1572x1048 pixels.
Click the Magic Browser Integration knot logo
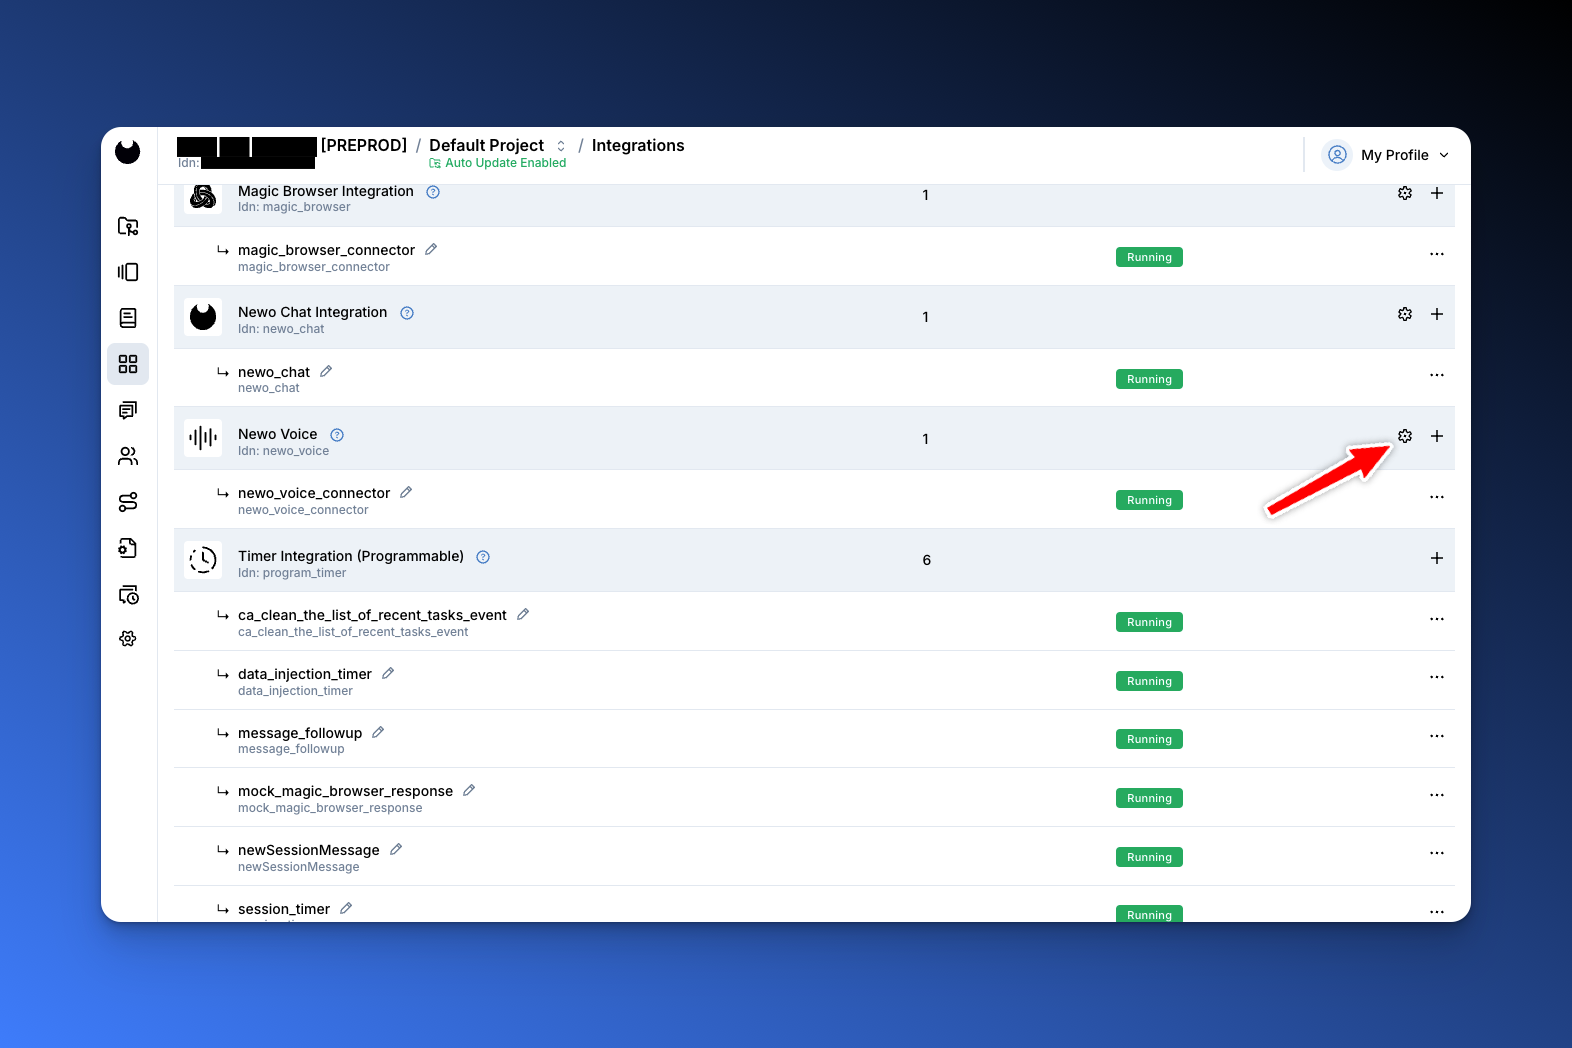pyautogui.click(x=203, y=198)
